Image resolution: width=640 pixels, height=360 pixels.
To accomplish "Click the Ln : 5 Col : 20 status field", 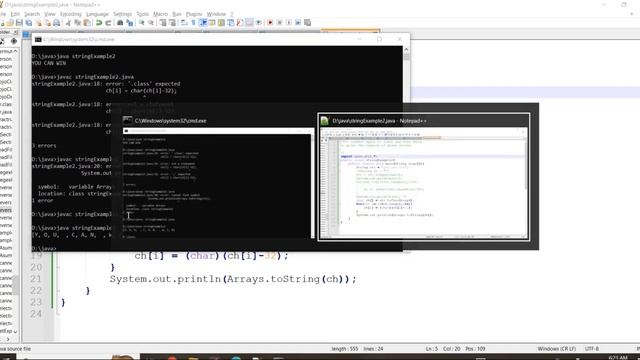I will pyautogui.click(x=456, y=349).
